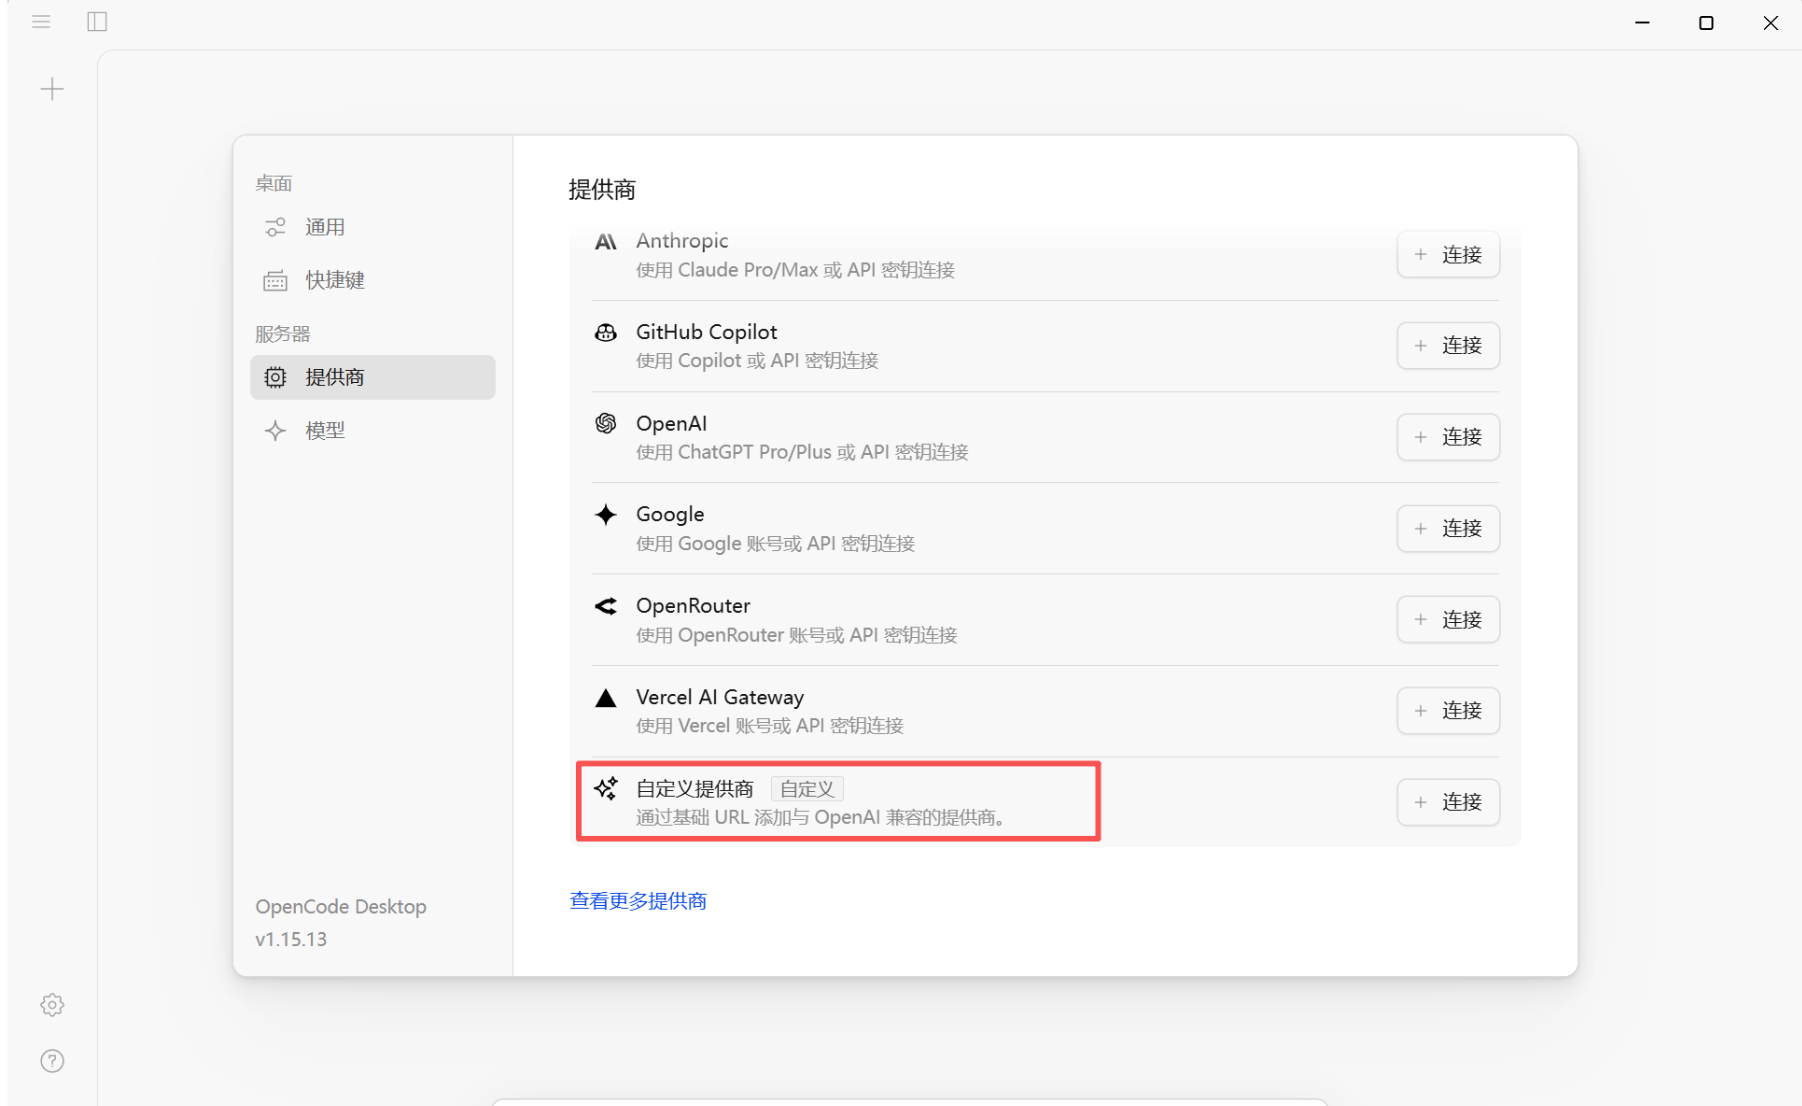Screen dimensions: 1802x1106
Task: Click the 使用 OpenRouter 账号 description text
Action: coord(797,635)
